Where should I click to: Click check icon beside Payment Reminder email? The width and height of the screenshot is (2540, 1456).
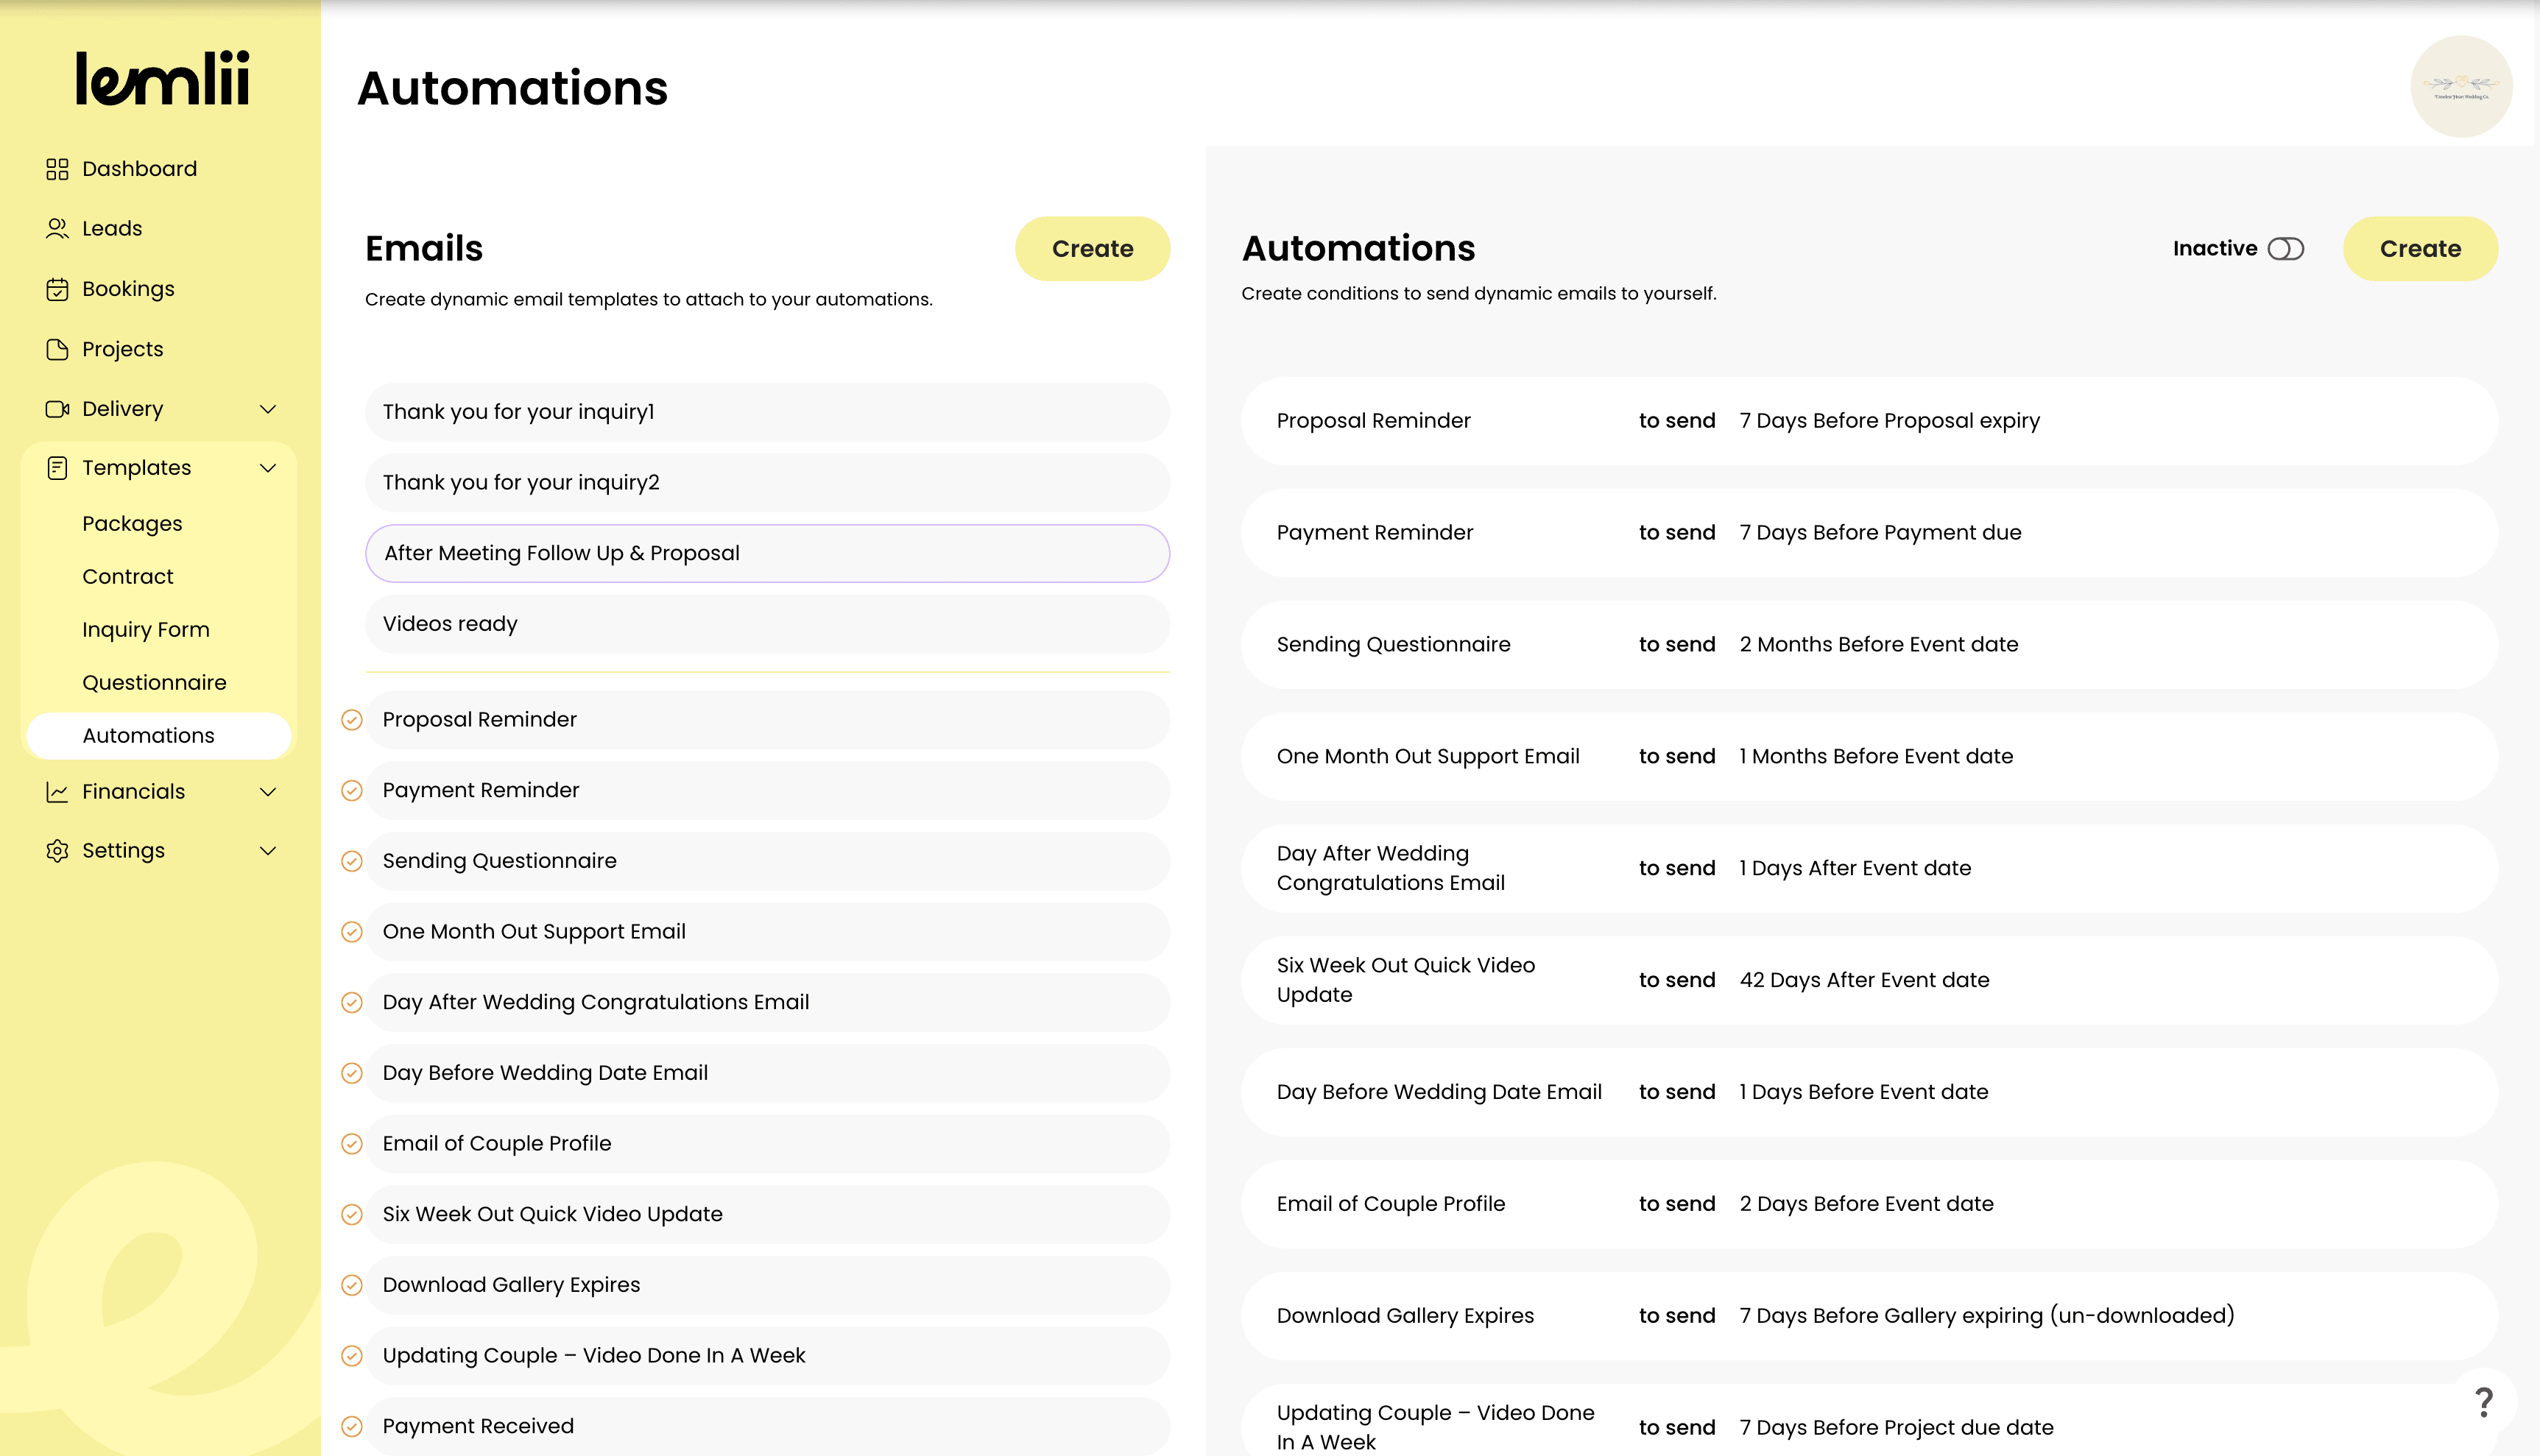[352, 791]
